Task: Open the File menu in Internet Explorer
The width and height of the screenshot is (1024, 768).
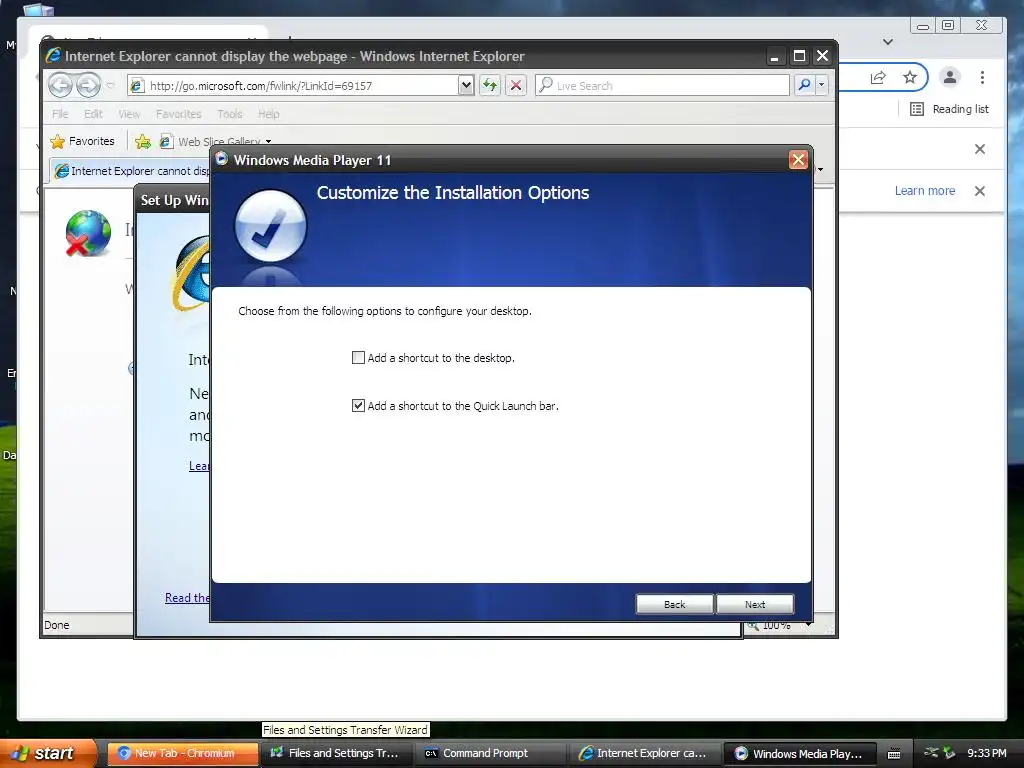Action: pos(60,114)
